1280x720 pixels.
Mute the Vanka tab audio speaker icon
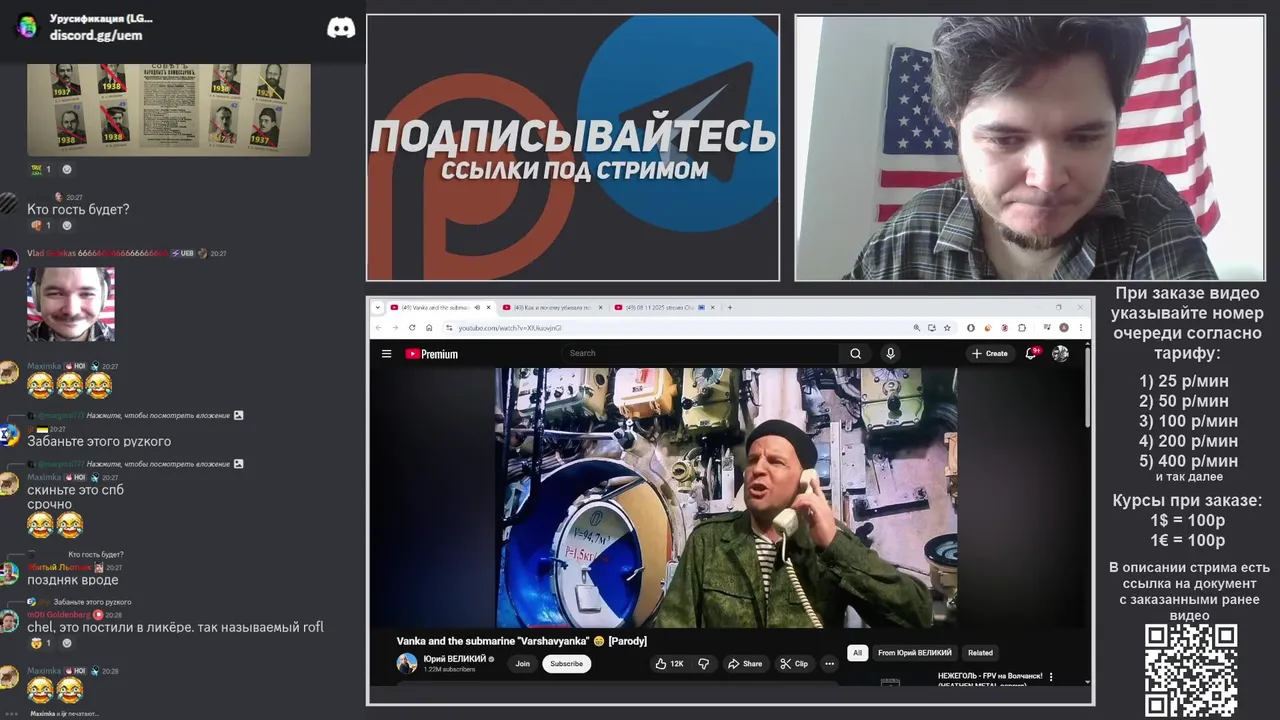(x=477, y=308)
